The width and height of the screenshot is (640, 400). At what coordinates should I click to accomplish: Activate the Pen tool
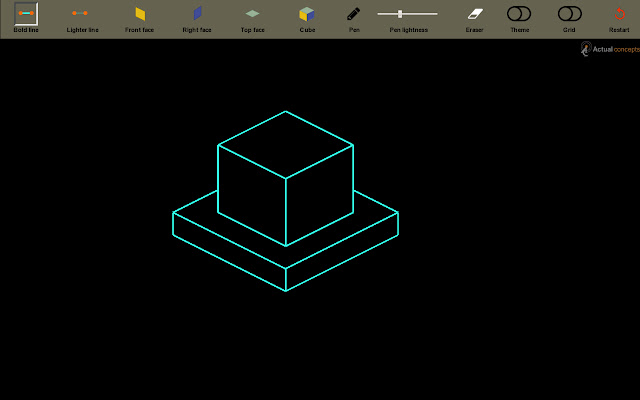point(353,14)
